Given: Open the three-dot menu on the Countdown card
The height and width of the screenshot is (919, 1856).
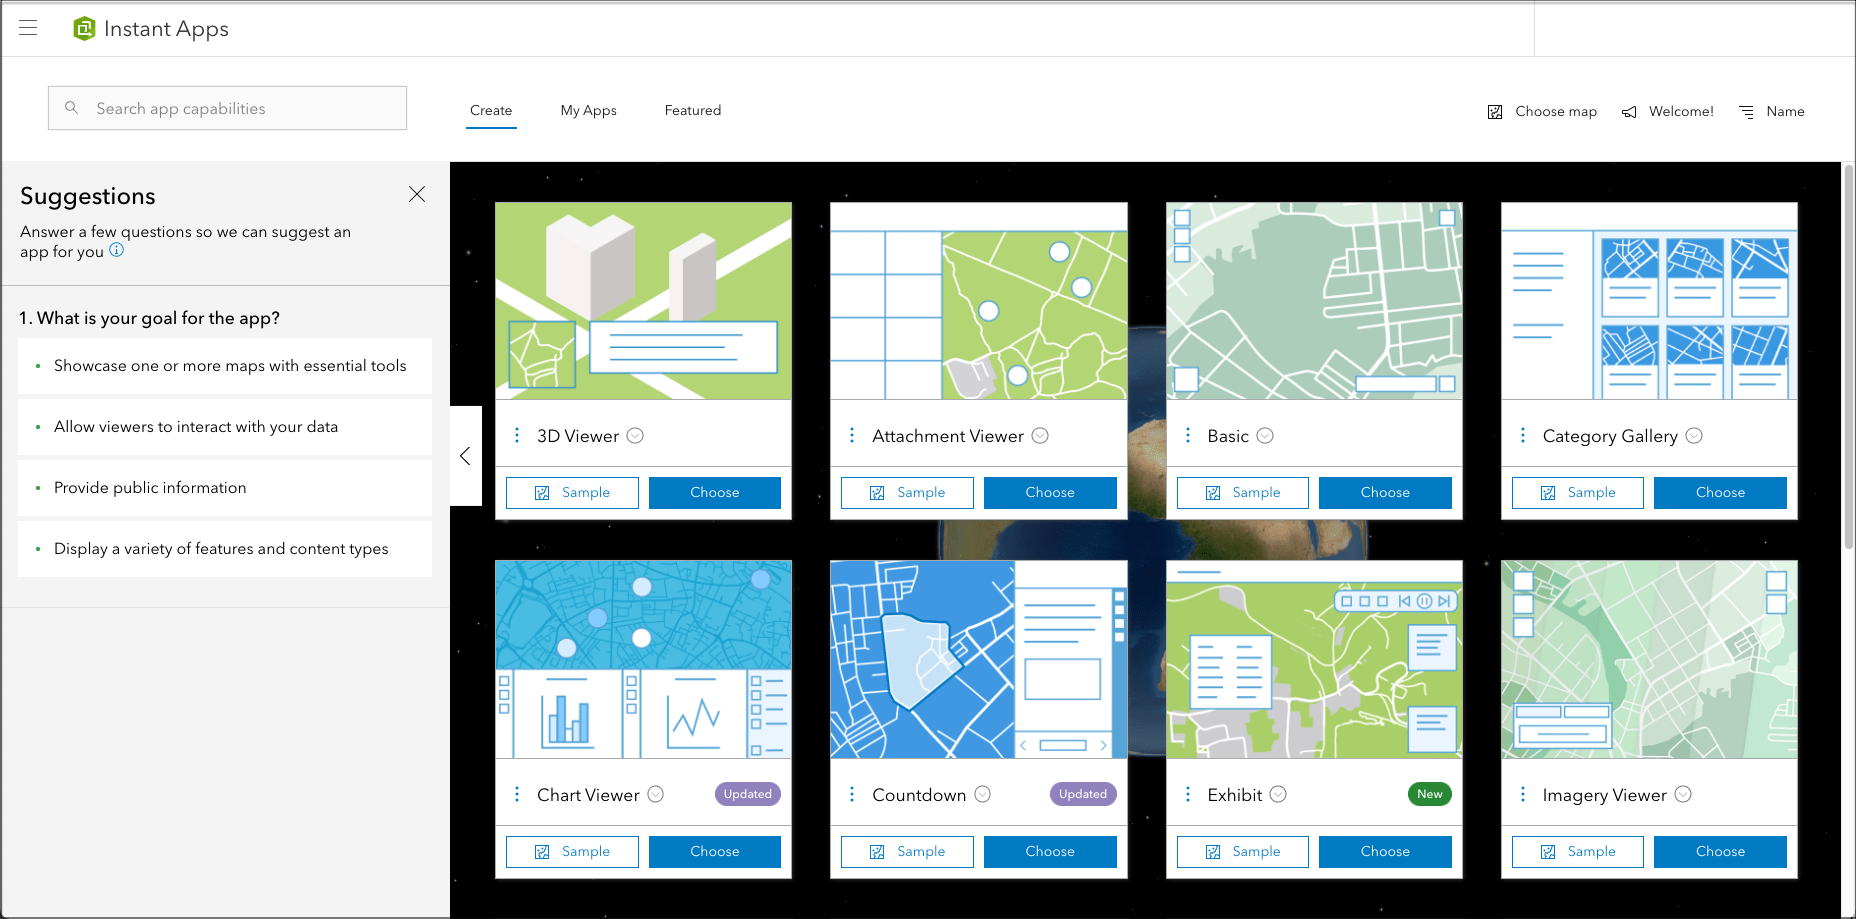Looking at the screenshot, I should point(852,794).
